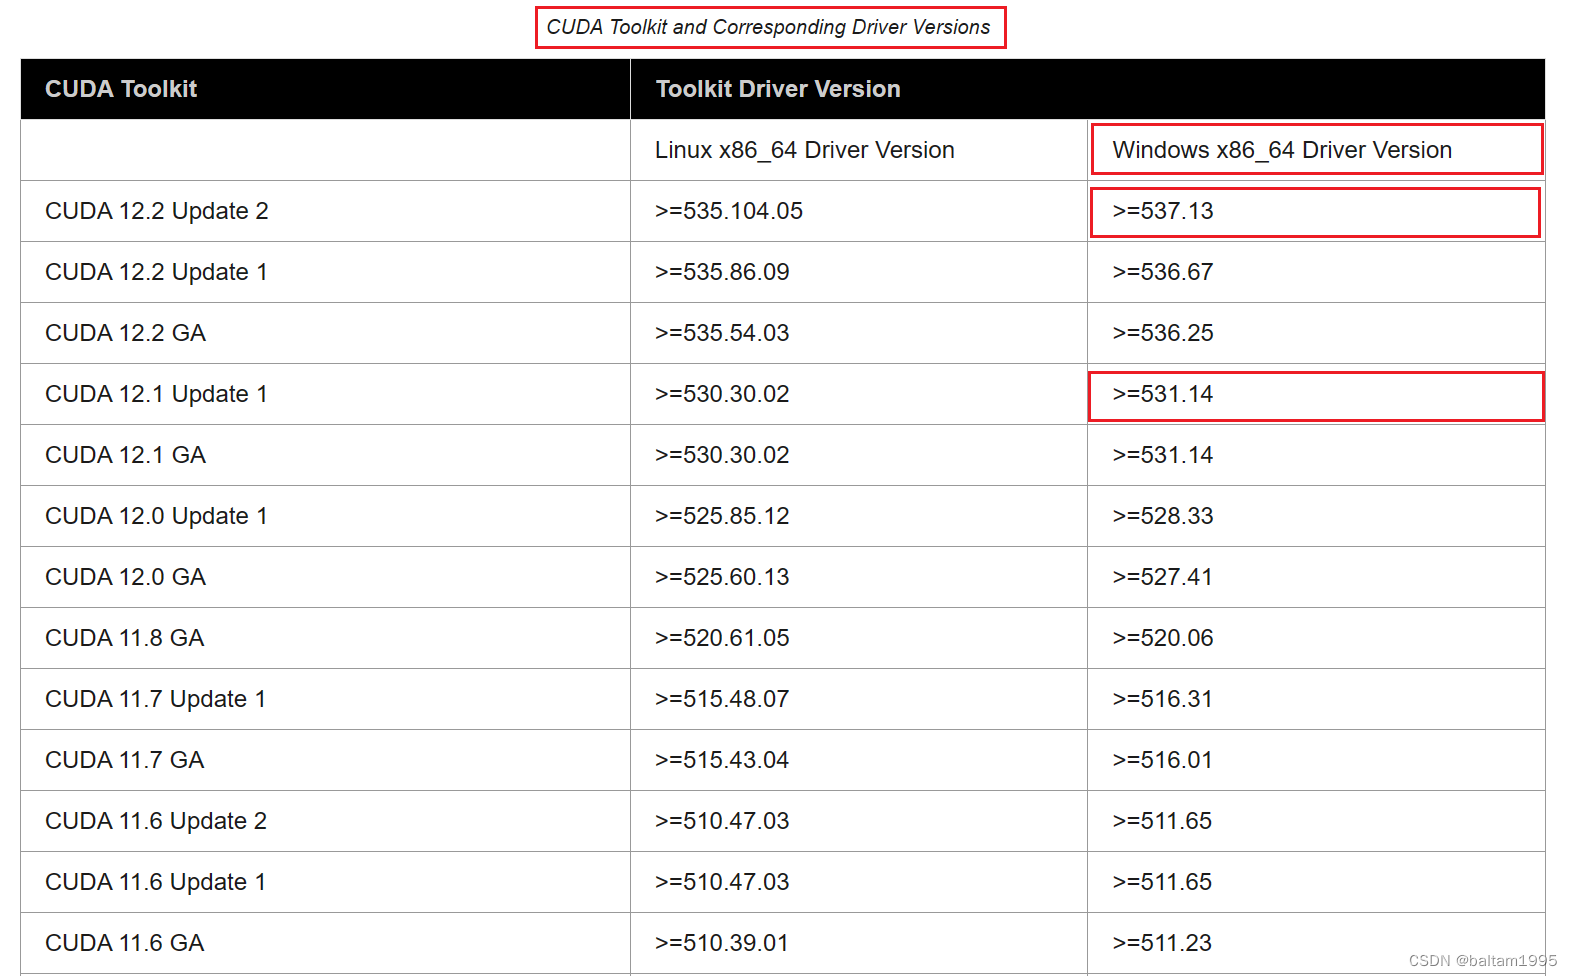
Task: Select the Windows value '>=537.13'
Action: tap(1163, 211)
